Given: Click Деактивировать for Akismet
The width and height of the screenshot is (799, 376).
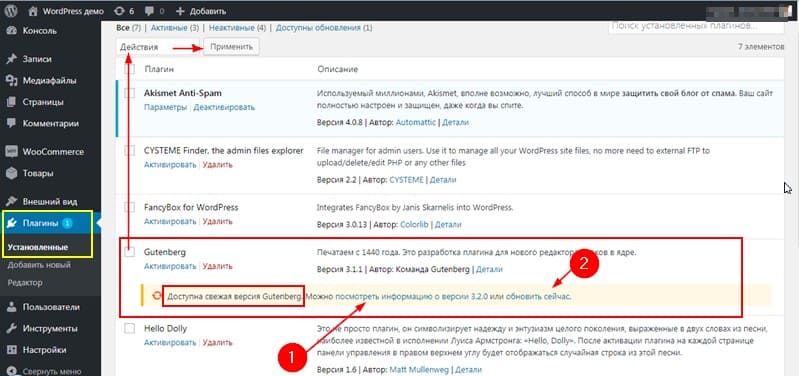Looking at the screenshot, I should coord(224,107).
